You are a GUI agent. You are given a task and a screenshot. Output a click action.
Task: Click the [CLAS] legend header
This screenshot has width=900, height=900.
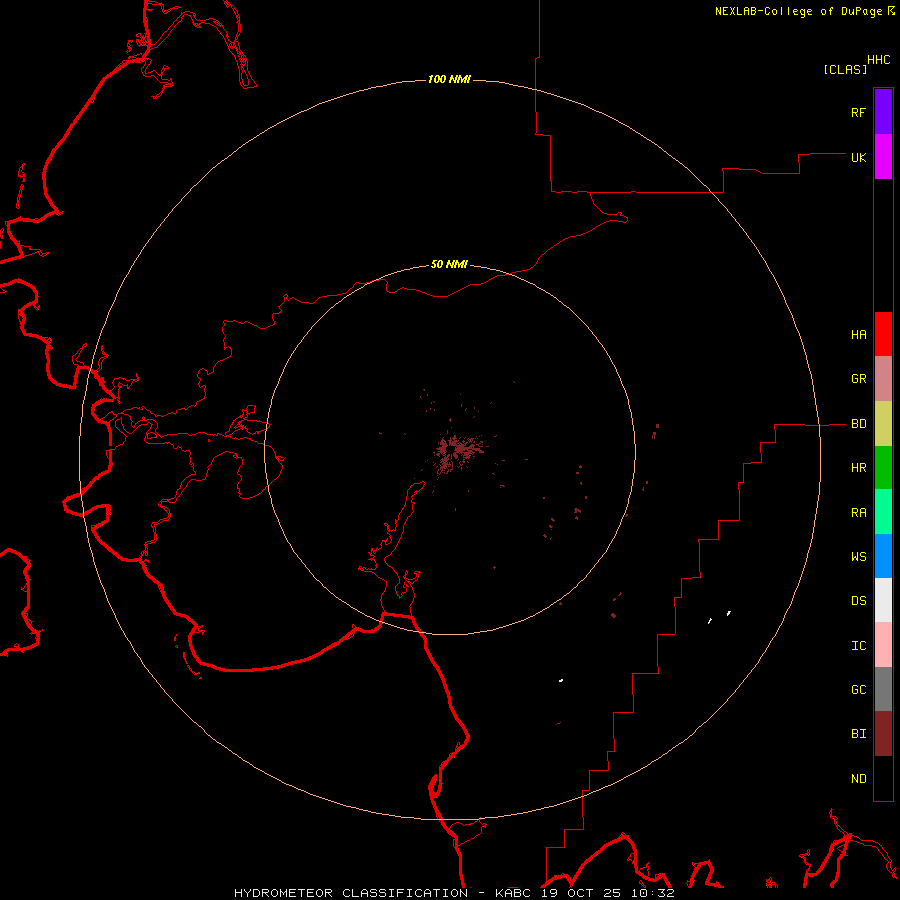pyautogui.click(x=845, y=69)
